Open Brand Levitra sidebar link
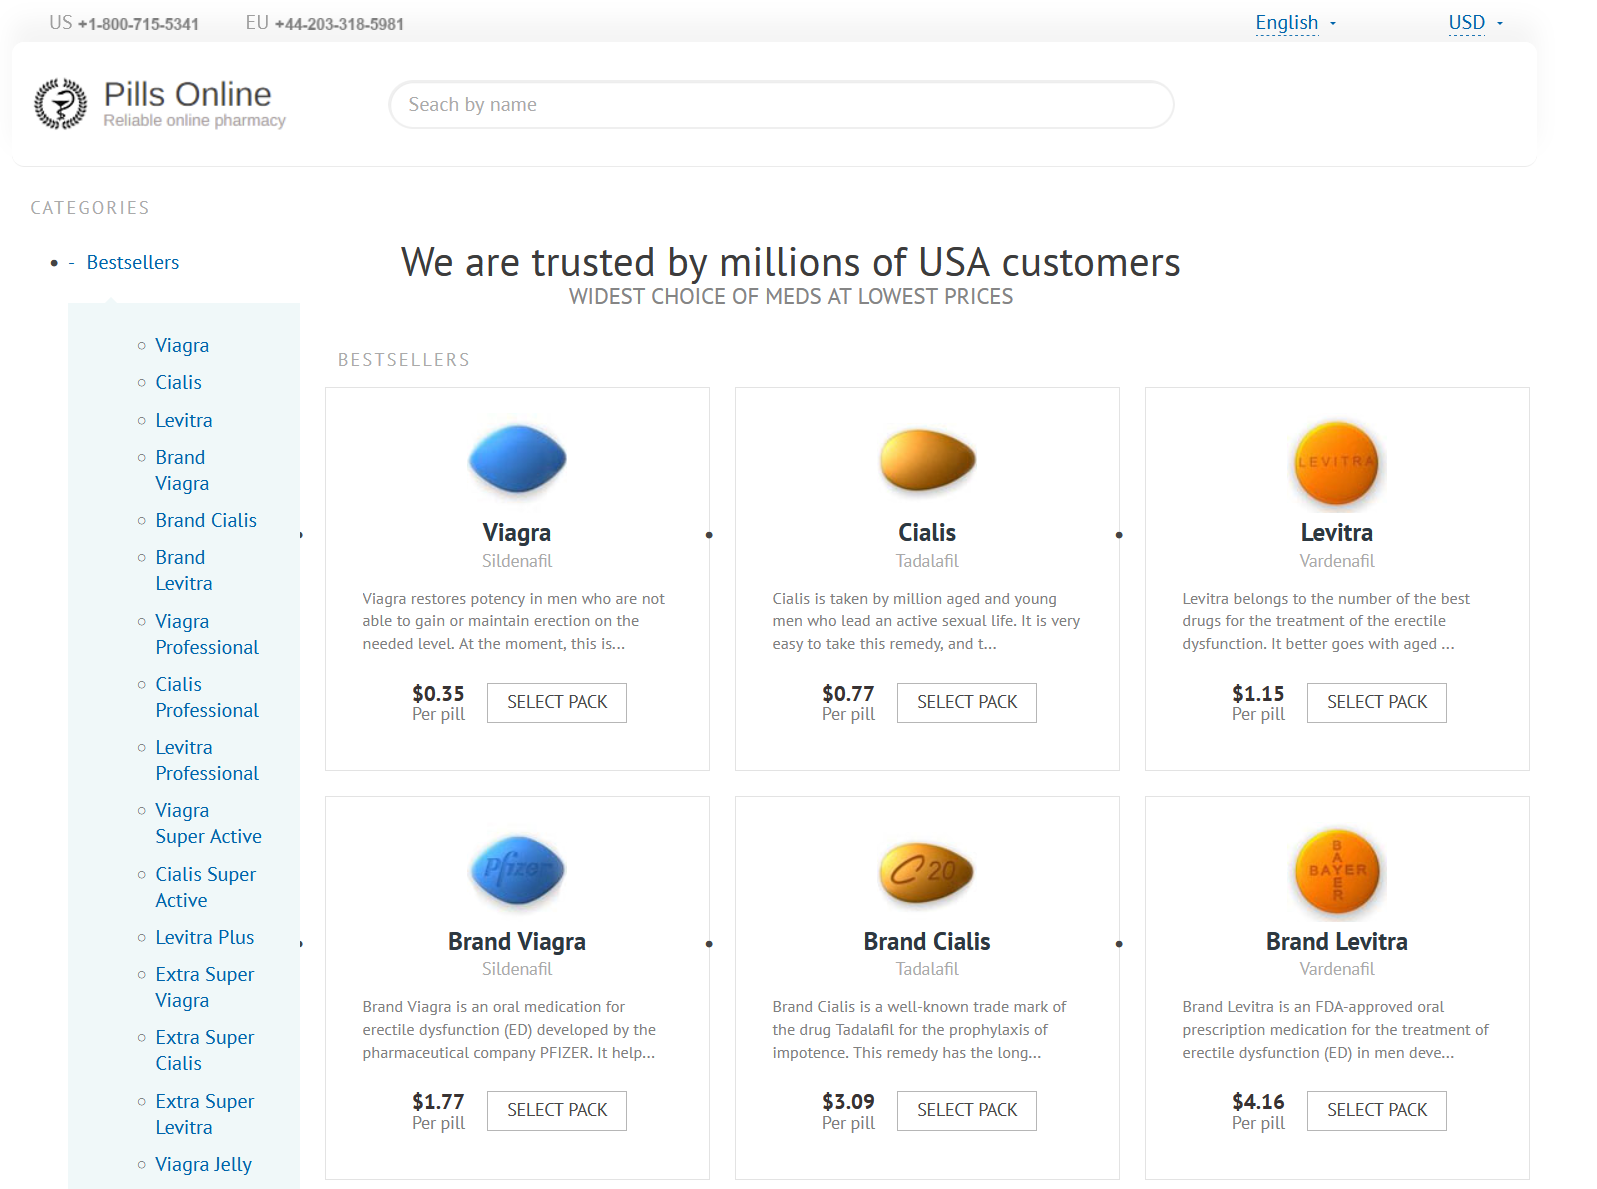Viewport: 1597px width, 1189px height. coord(184,570)
